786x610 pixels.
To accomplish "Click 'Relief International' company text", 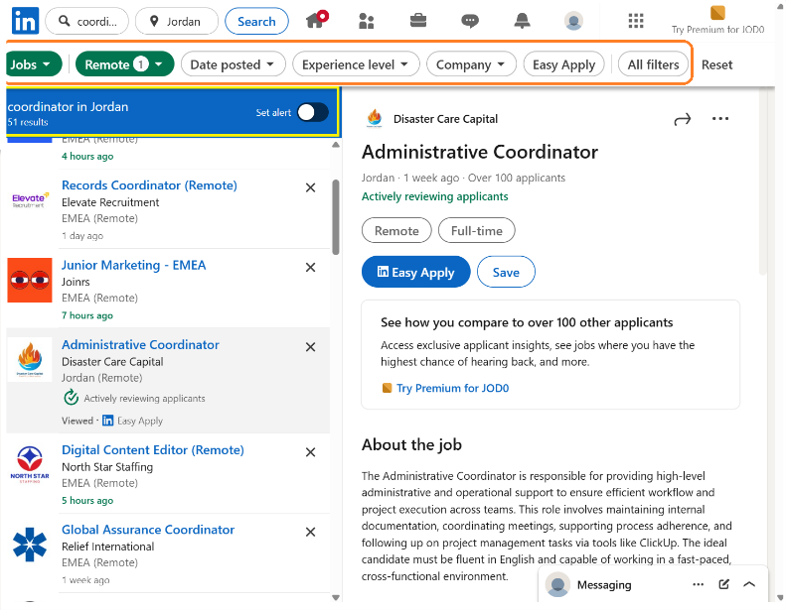I will (108, 547).
